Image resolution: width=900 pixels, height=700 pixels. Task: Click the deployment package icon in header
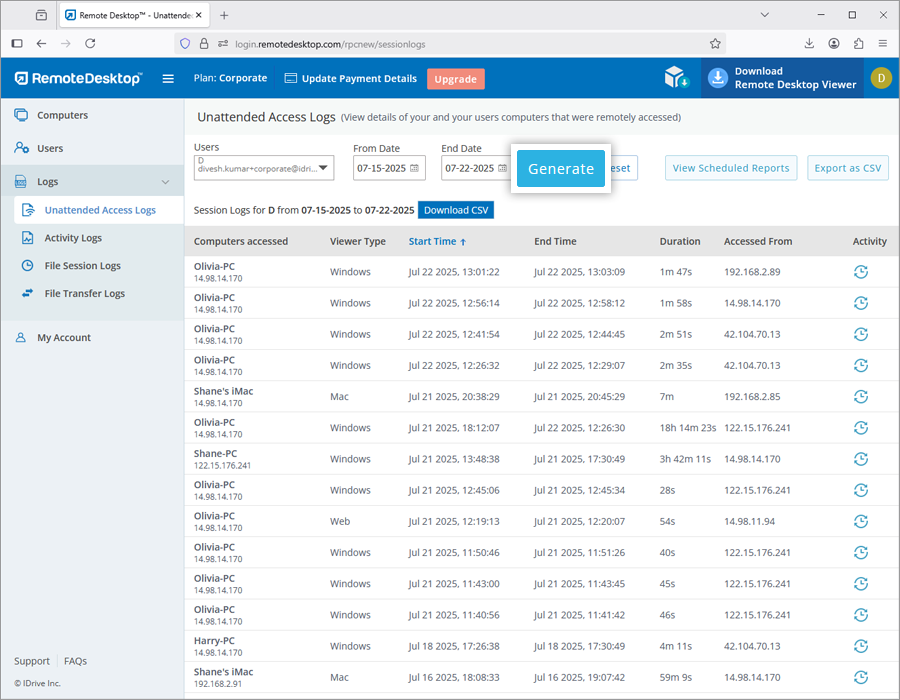677,78
